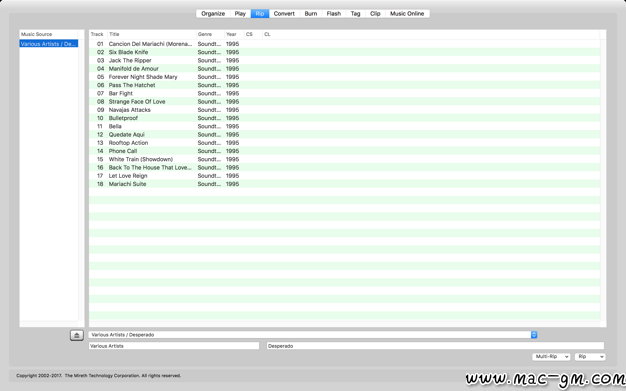Image resolution: width=626 pixels, height=391 pixels.
Task: Sort by Track column header
Action: (98, 34)
